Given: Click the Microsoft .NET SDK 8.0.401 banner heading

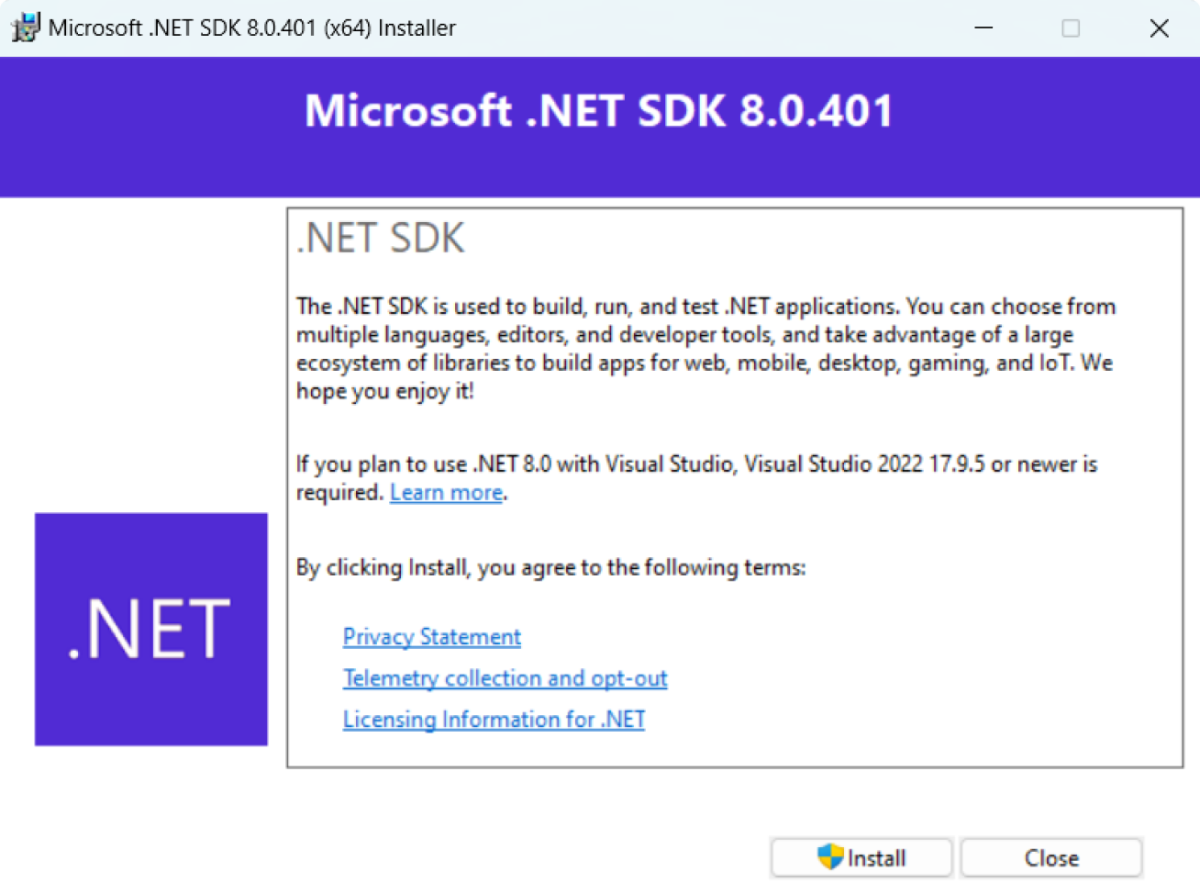Looking at the screenshot, I should 598,111.
